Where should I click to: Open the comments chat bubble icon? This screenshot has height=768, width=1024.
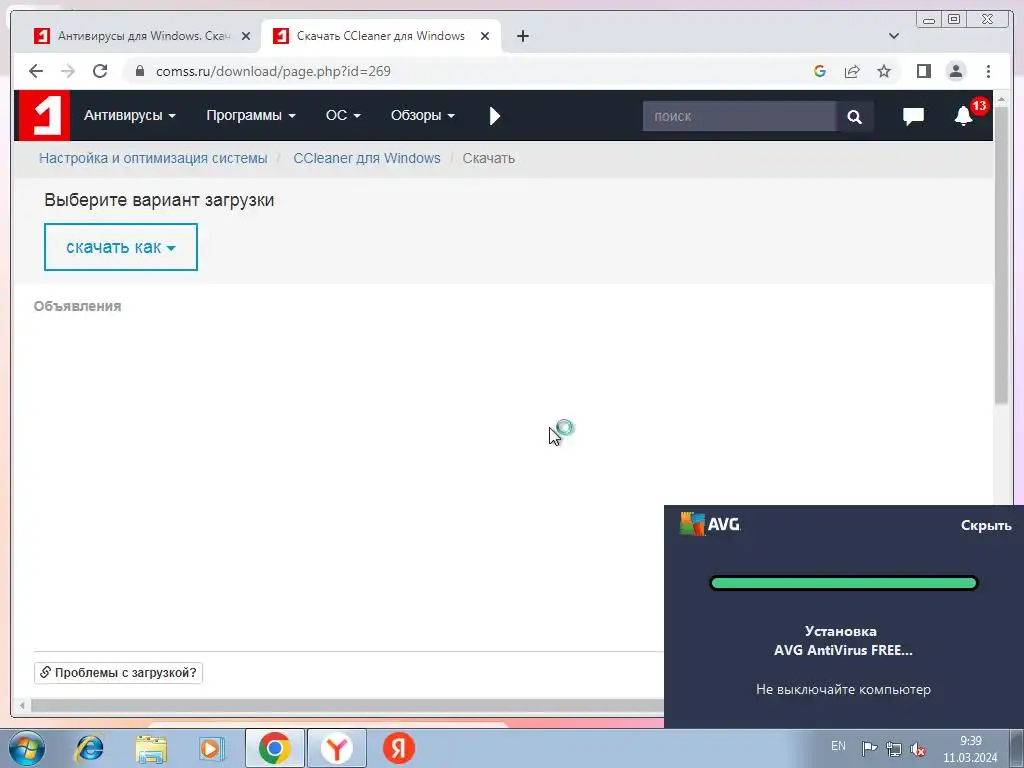tap(913, 116)
